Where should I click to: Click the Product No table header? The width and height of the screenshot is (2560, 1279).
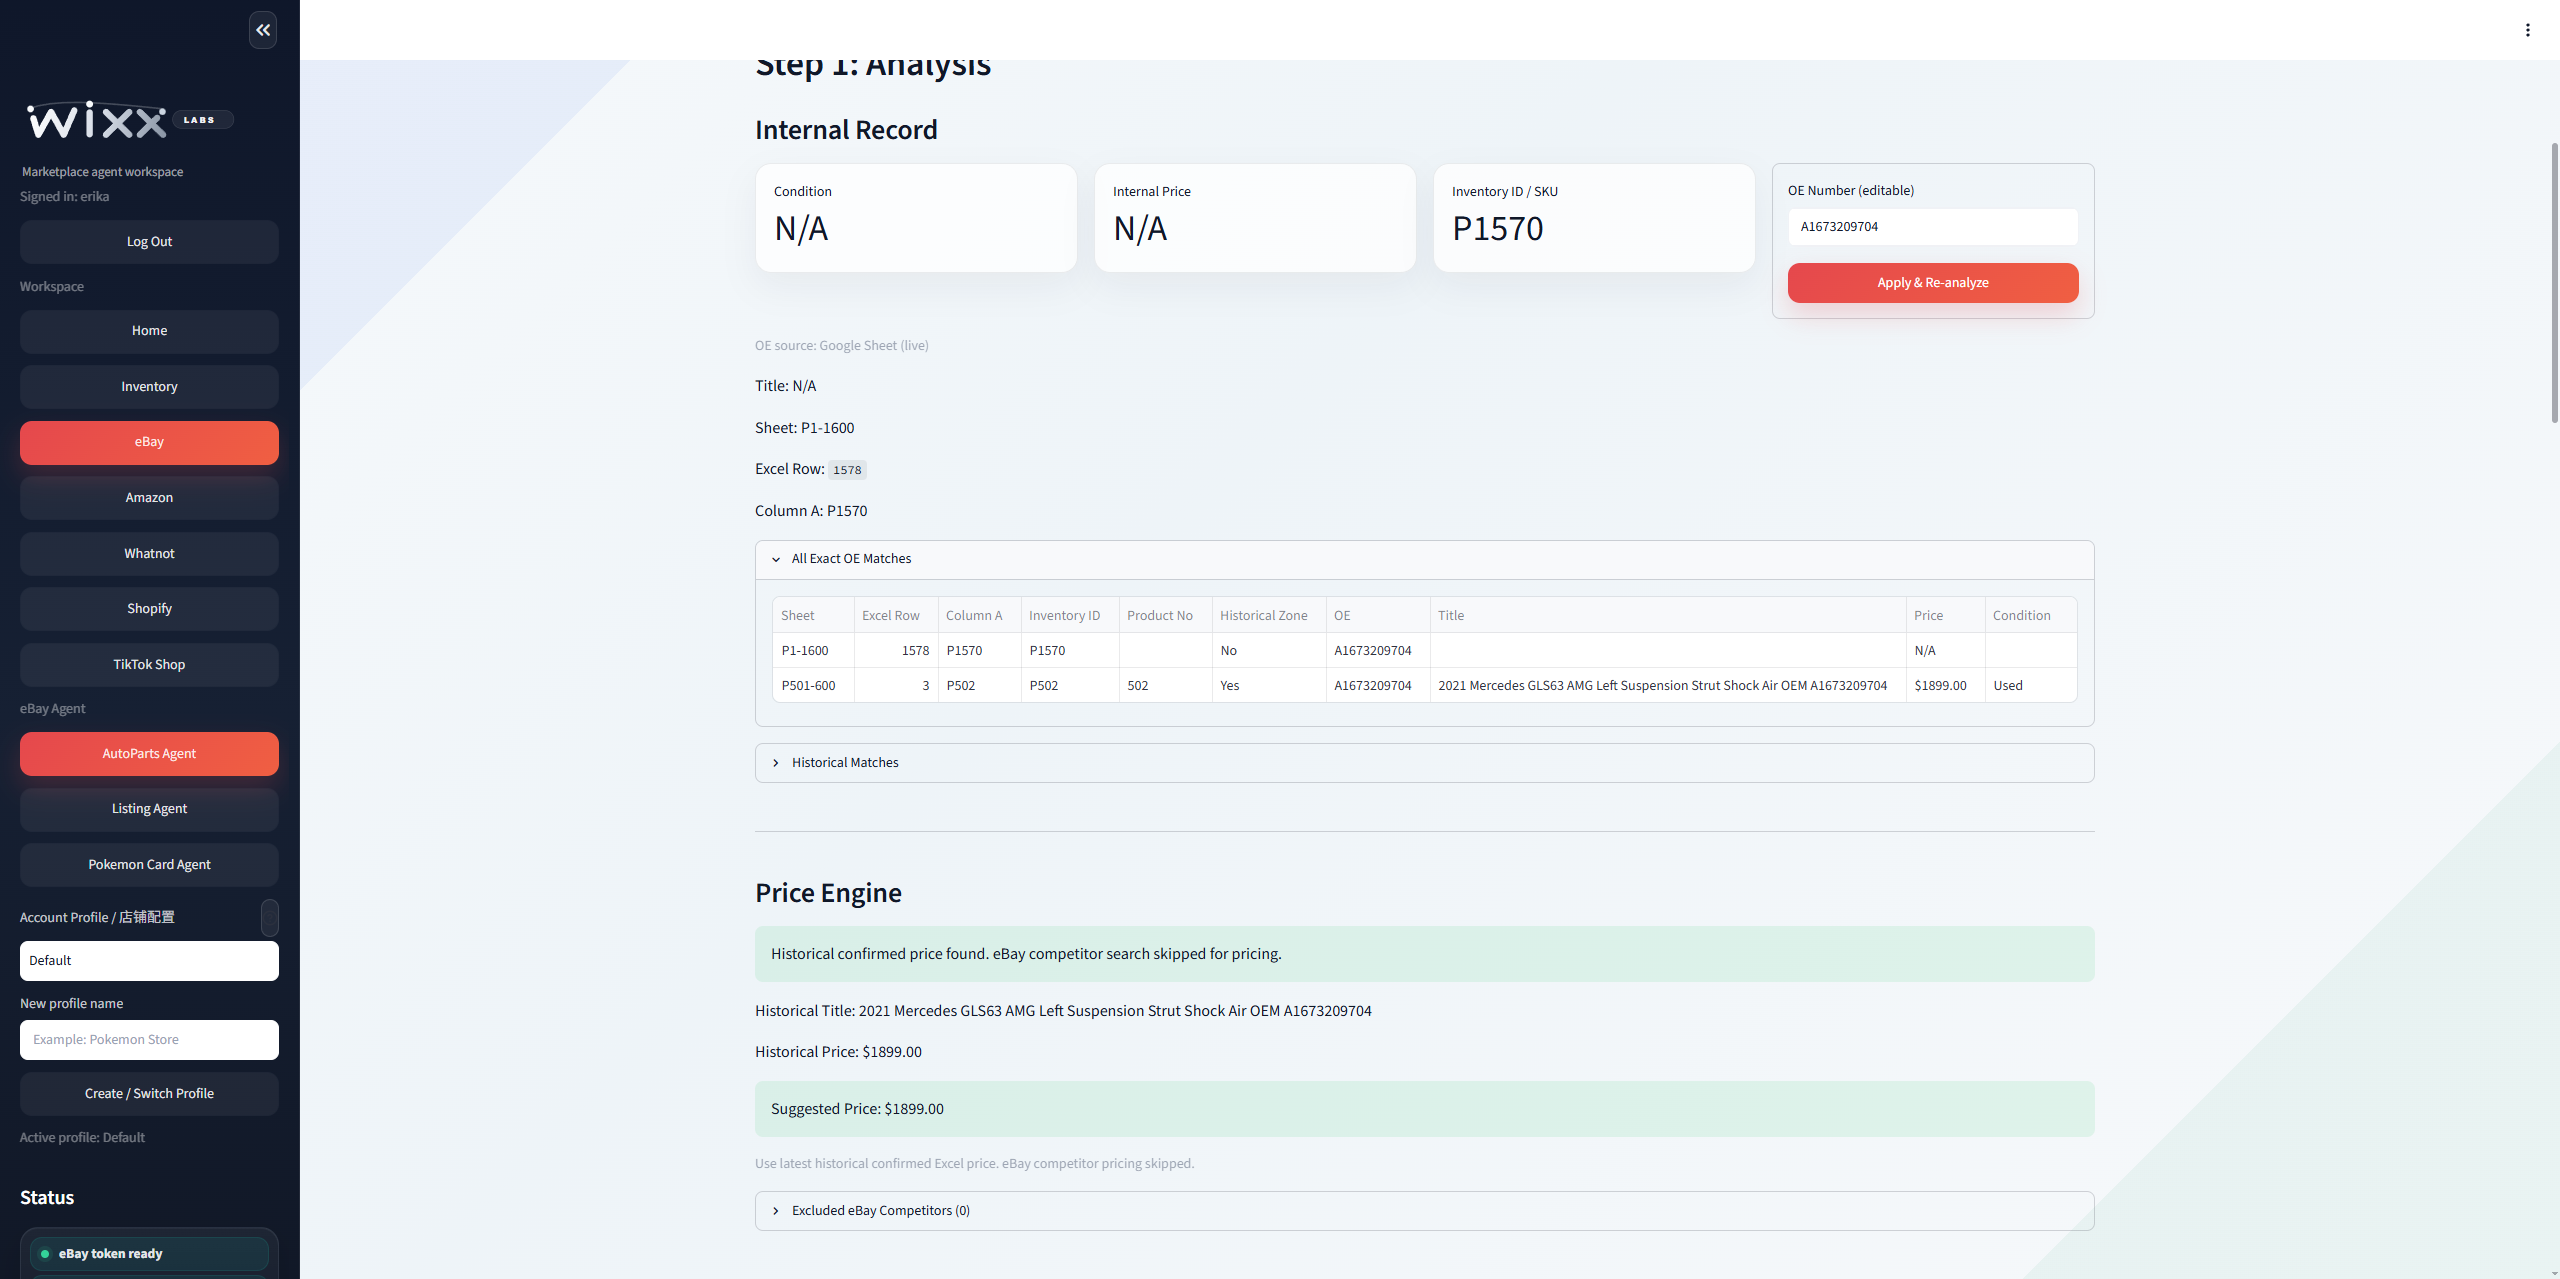pyautogui.click(x=1165, y=616)
